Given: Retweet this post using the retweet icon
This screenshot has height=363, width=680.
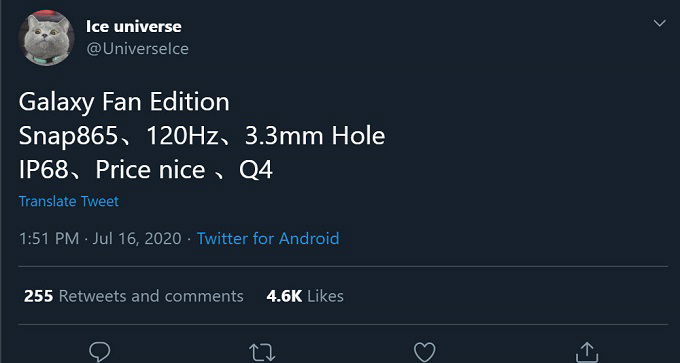Looking at the screenshot, I should (262, 353).
